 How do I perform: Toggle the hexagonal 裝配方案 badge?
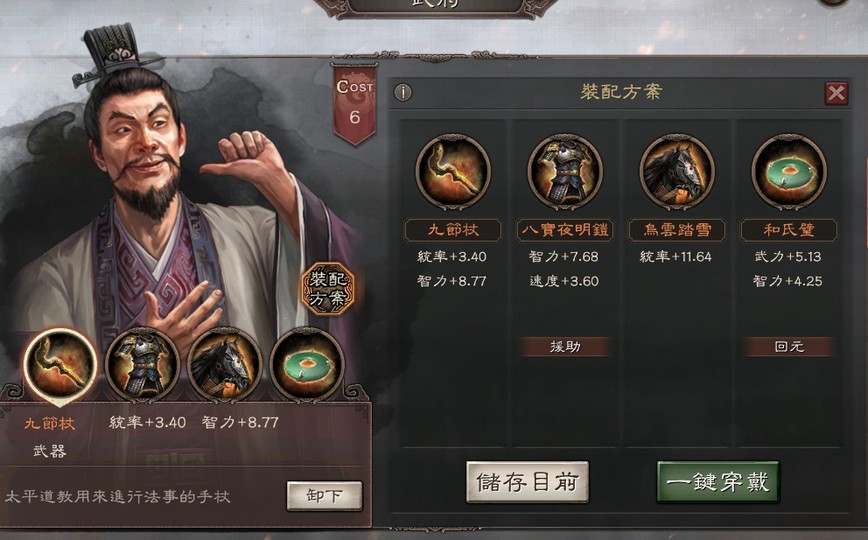(x=328, y=289)
